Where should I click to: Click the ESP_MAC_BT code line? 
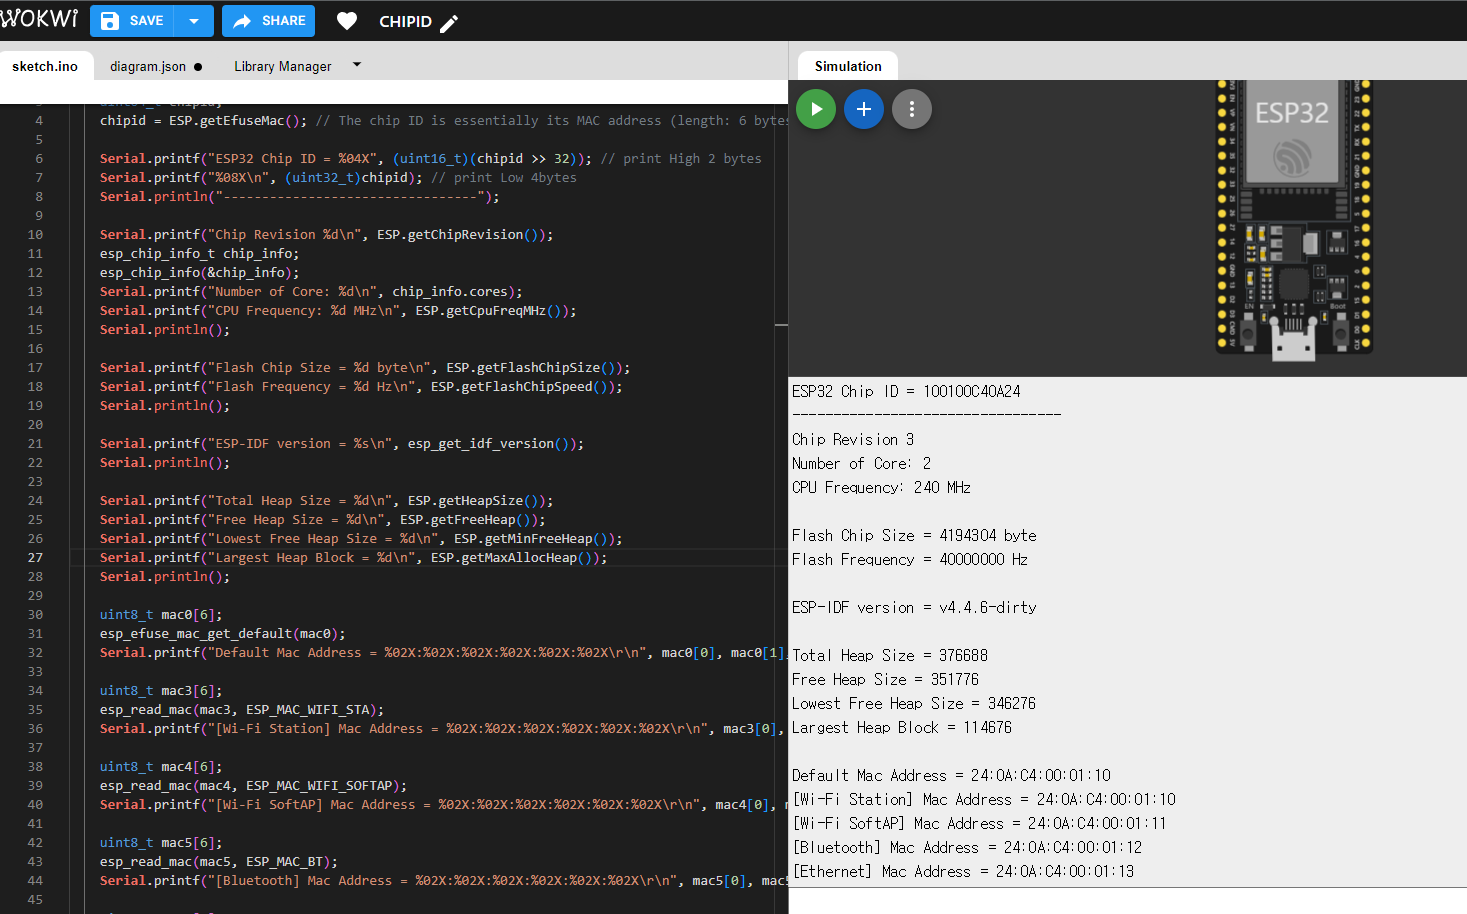tap(218, 862)
